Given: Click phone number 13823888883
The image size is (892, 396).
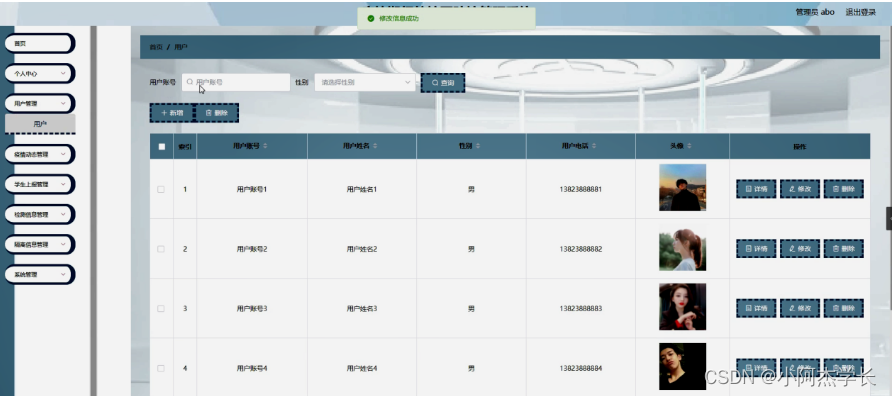Looking at the screenshot, I should (x=581, y=309).
